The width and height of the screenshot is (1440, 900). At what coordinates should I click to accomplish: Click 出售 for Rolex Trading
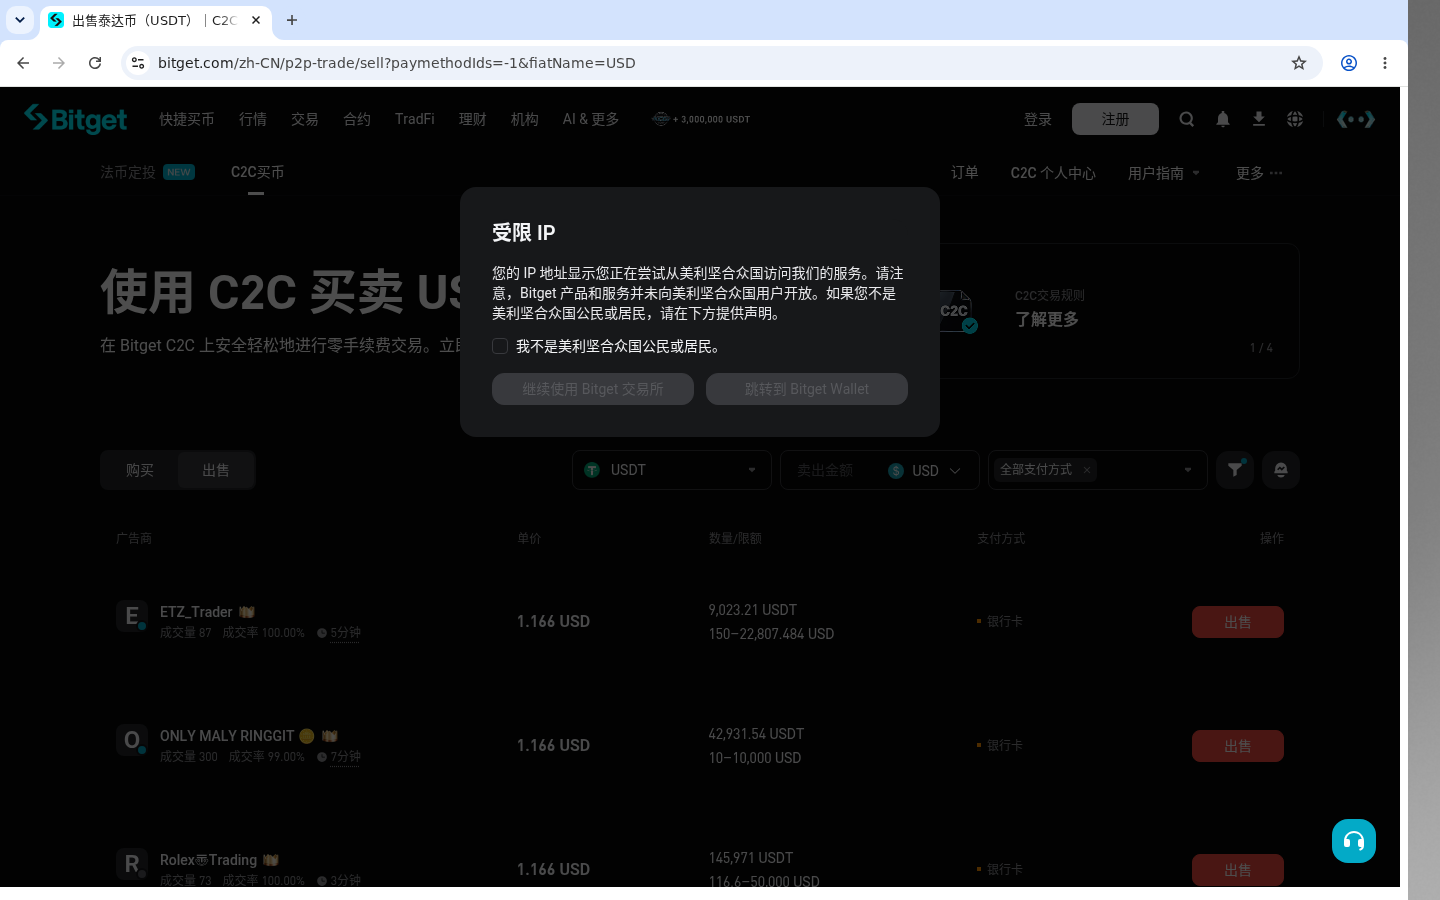click(x=1238, y=870)
